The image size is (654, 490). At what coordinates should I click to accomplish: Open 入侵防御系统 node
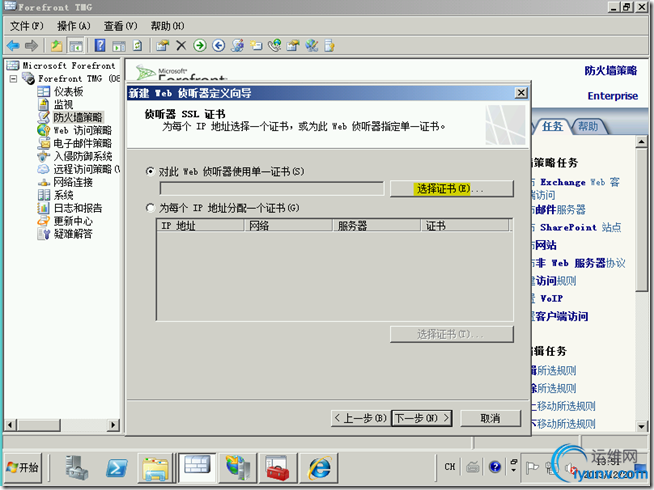coord(83,156)
